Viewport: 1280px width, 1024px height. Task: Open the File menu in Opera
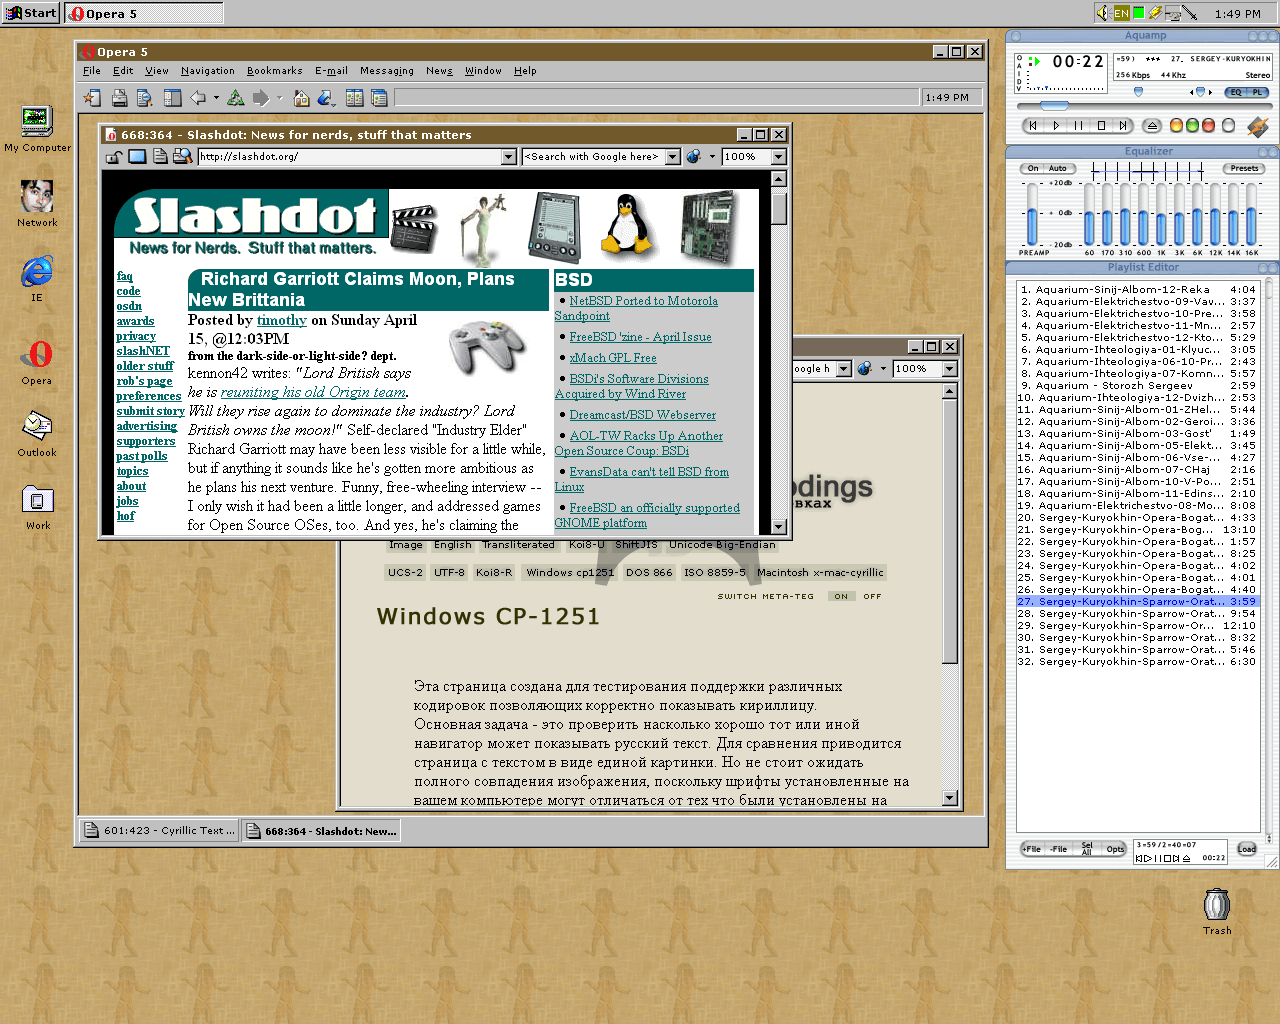(92, 71)
